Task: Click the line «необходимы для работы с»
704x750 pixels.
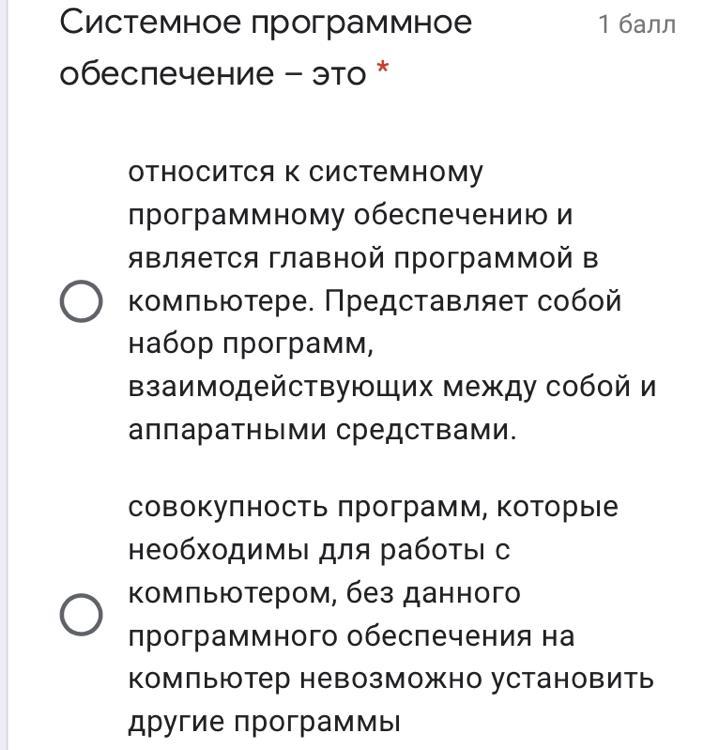Action: click(x=319, y=550)
